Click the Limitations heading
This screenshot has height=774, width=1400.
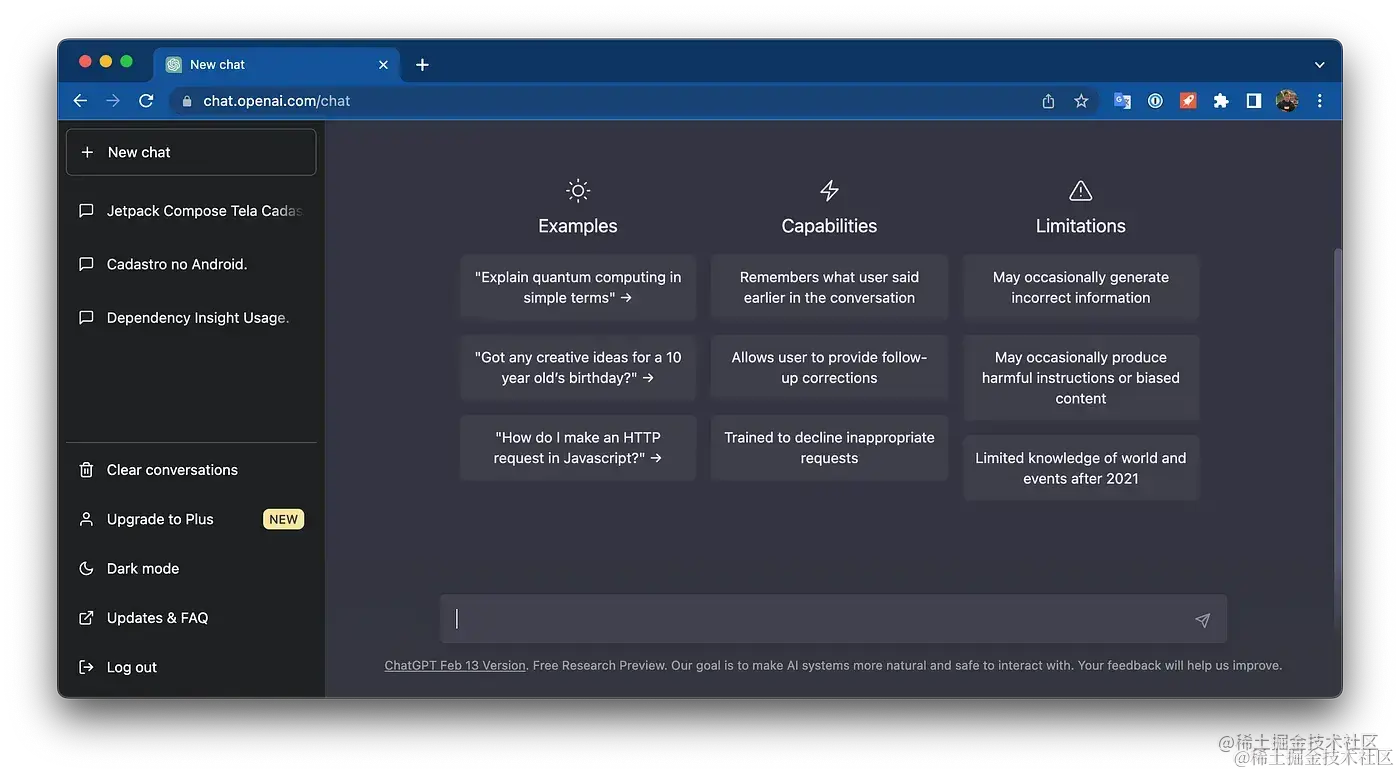coord(1081,226)
